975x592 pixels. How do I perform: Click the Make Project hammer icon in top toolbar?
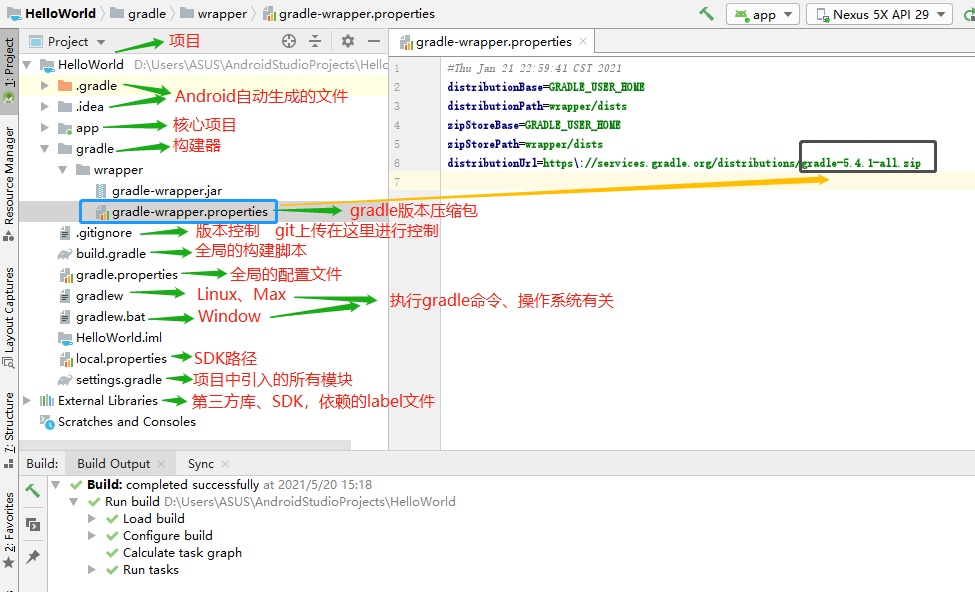pos(706,14)
